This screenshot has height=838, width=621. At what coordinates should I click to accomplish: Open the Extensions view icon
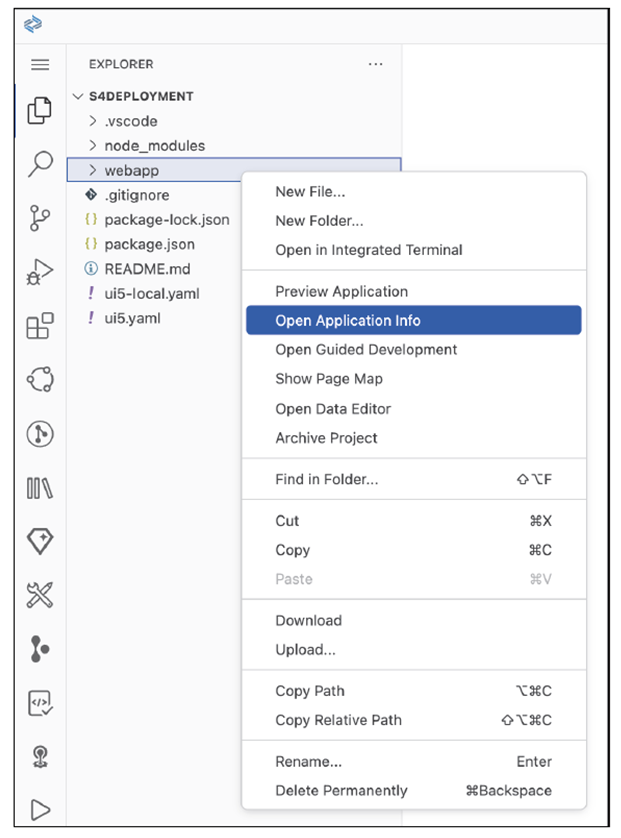(39, 325)
